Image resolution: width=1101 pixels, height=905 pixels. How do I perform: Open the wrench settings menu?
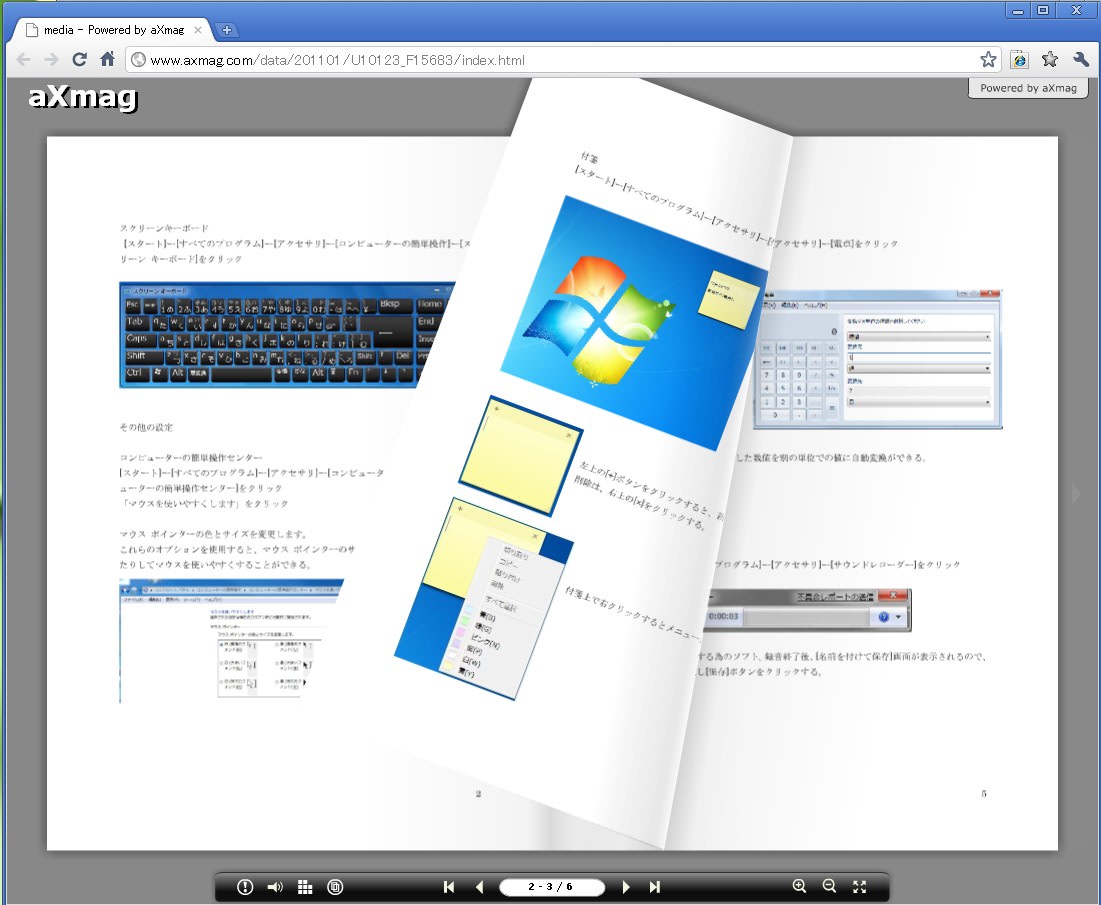point(1080,60)
